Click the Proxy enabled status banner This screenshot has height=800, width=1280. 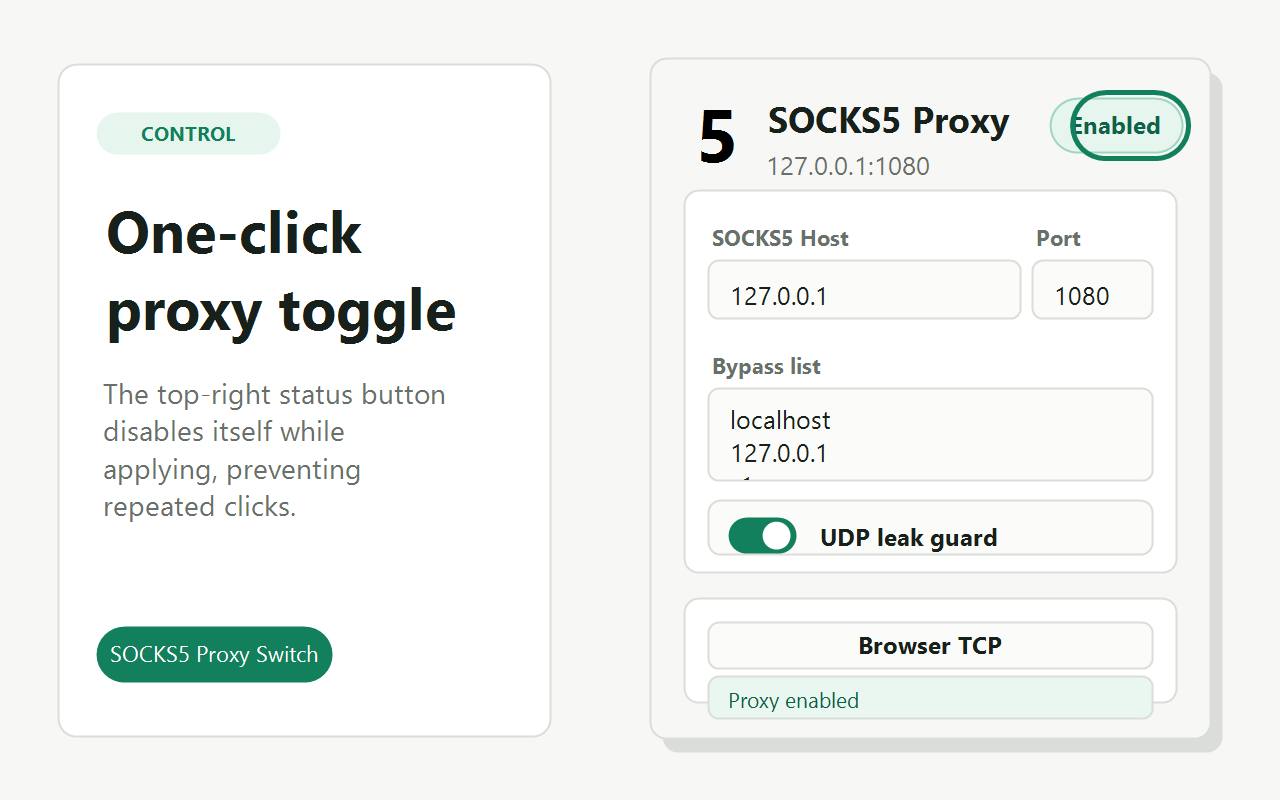(930, 698)
